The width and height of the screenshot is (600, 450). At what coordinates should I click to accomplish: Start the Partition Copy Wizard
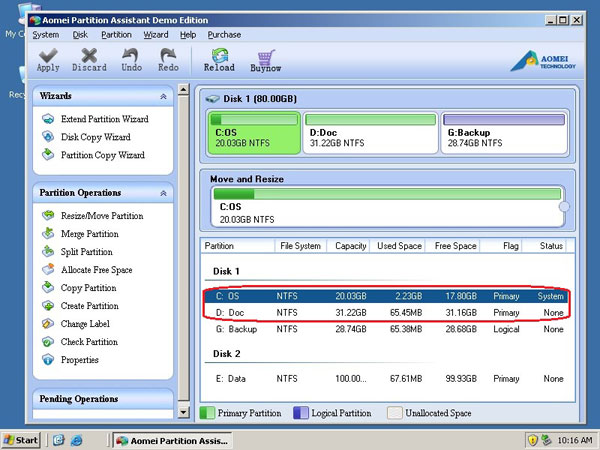pos(103,155)
